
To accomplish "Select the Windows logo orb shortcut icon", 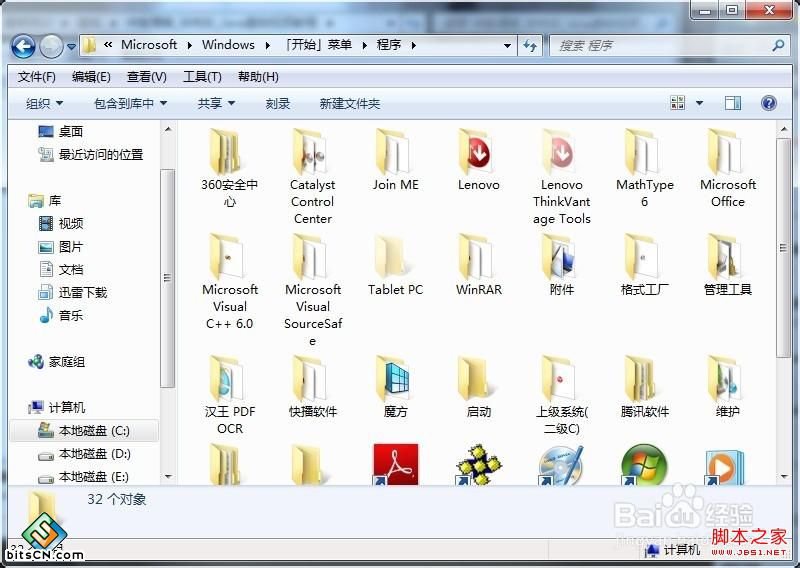I will [x=644, y=464].
